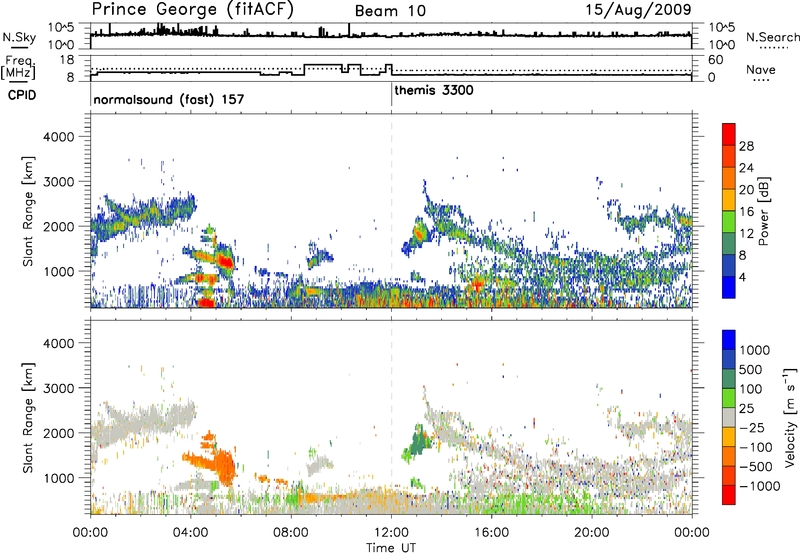Viewport: 800px width, 554px height.
Task: Click the left "10^5" N.Sky axis value
Action: click(61, 28)
